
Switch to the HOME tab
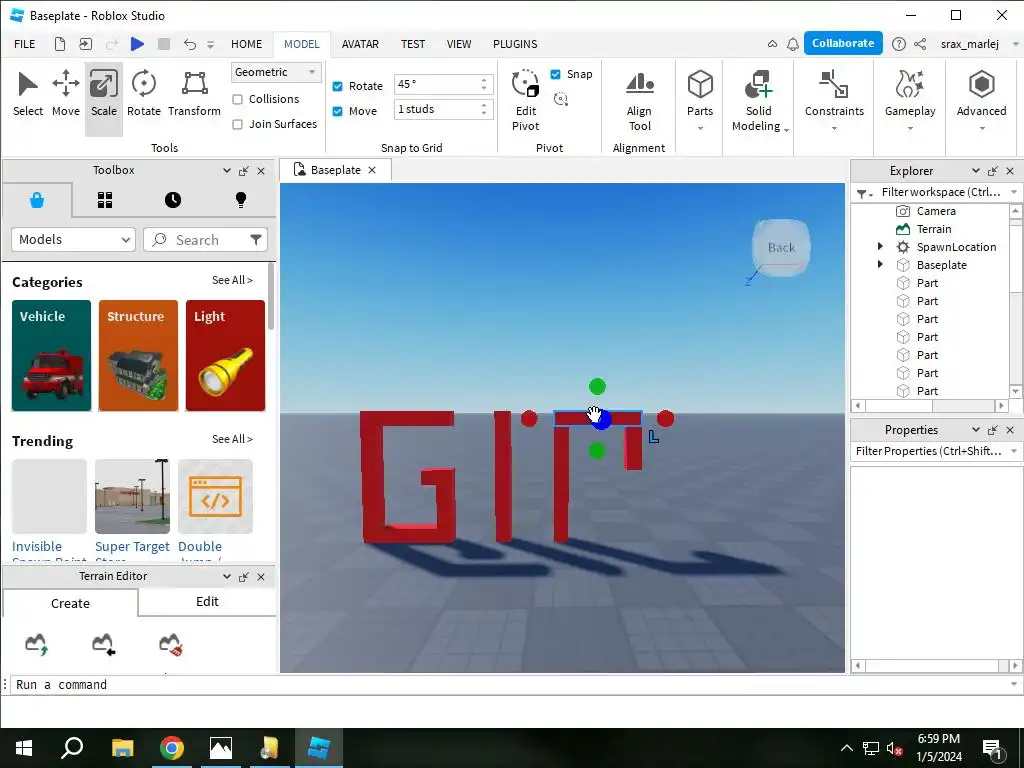tap(246, 44)
